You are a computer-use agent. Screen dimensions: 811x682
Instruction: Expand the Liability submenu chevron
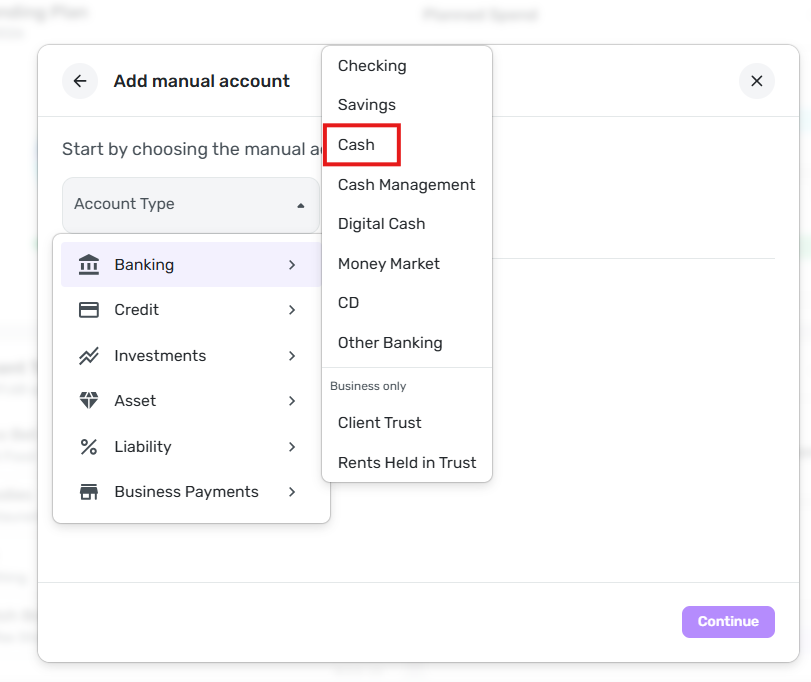pos(292,447)
